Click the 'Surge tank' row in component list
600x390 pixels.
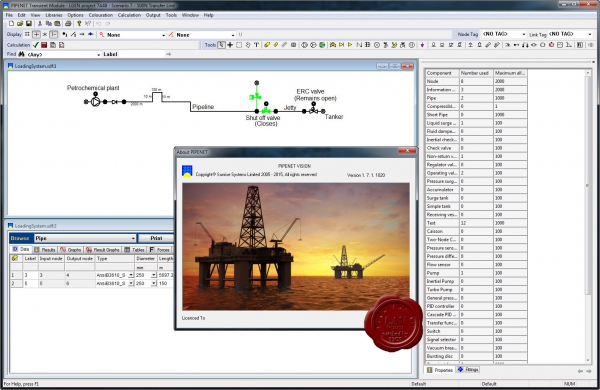pos(476,198)
